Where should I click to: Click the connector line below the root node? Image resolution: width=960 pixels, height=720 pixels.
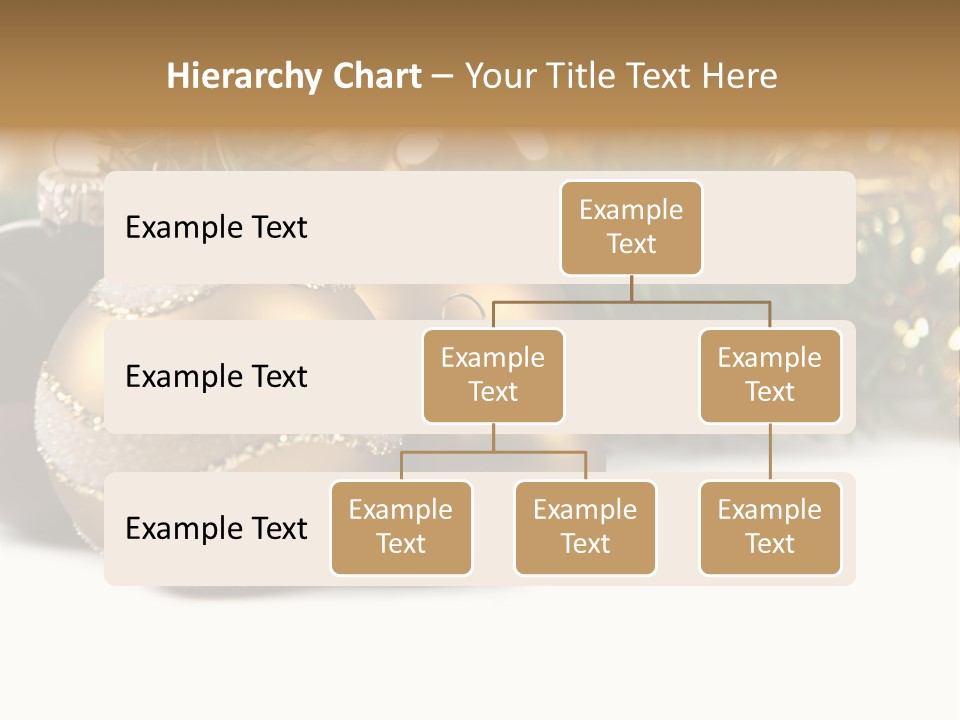pos(631,289)
